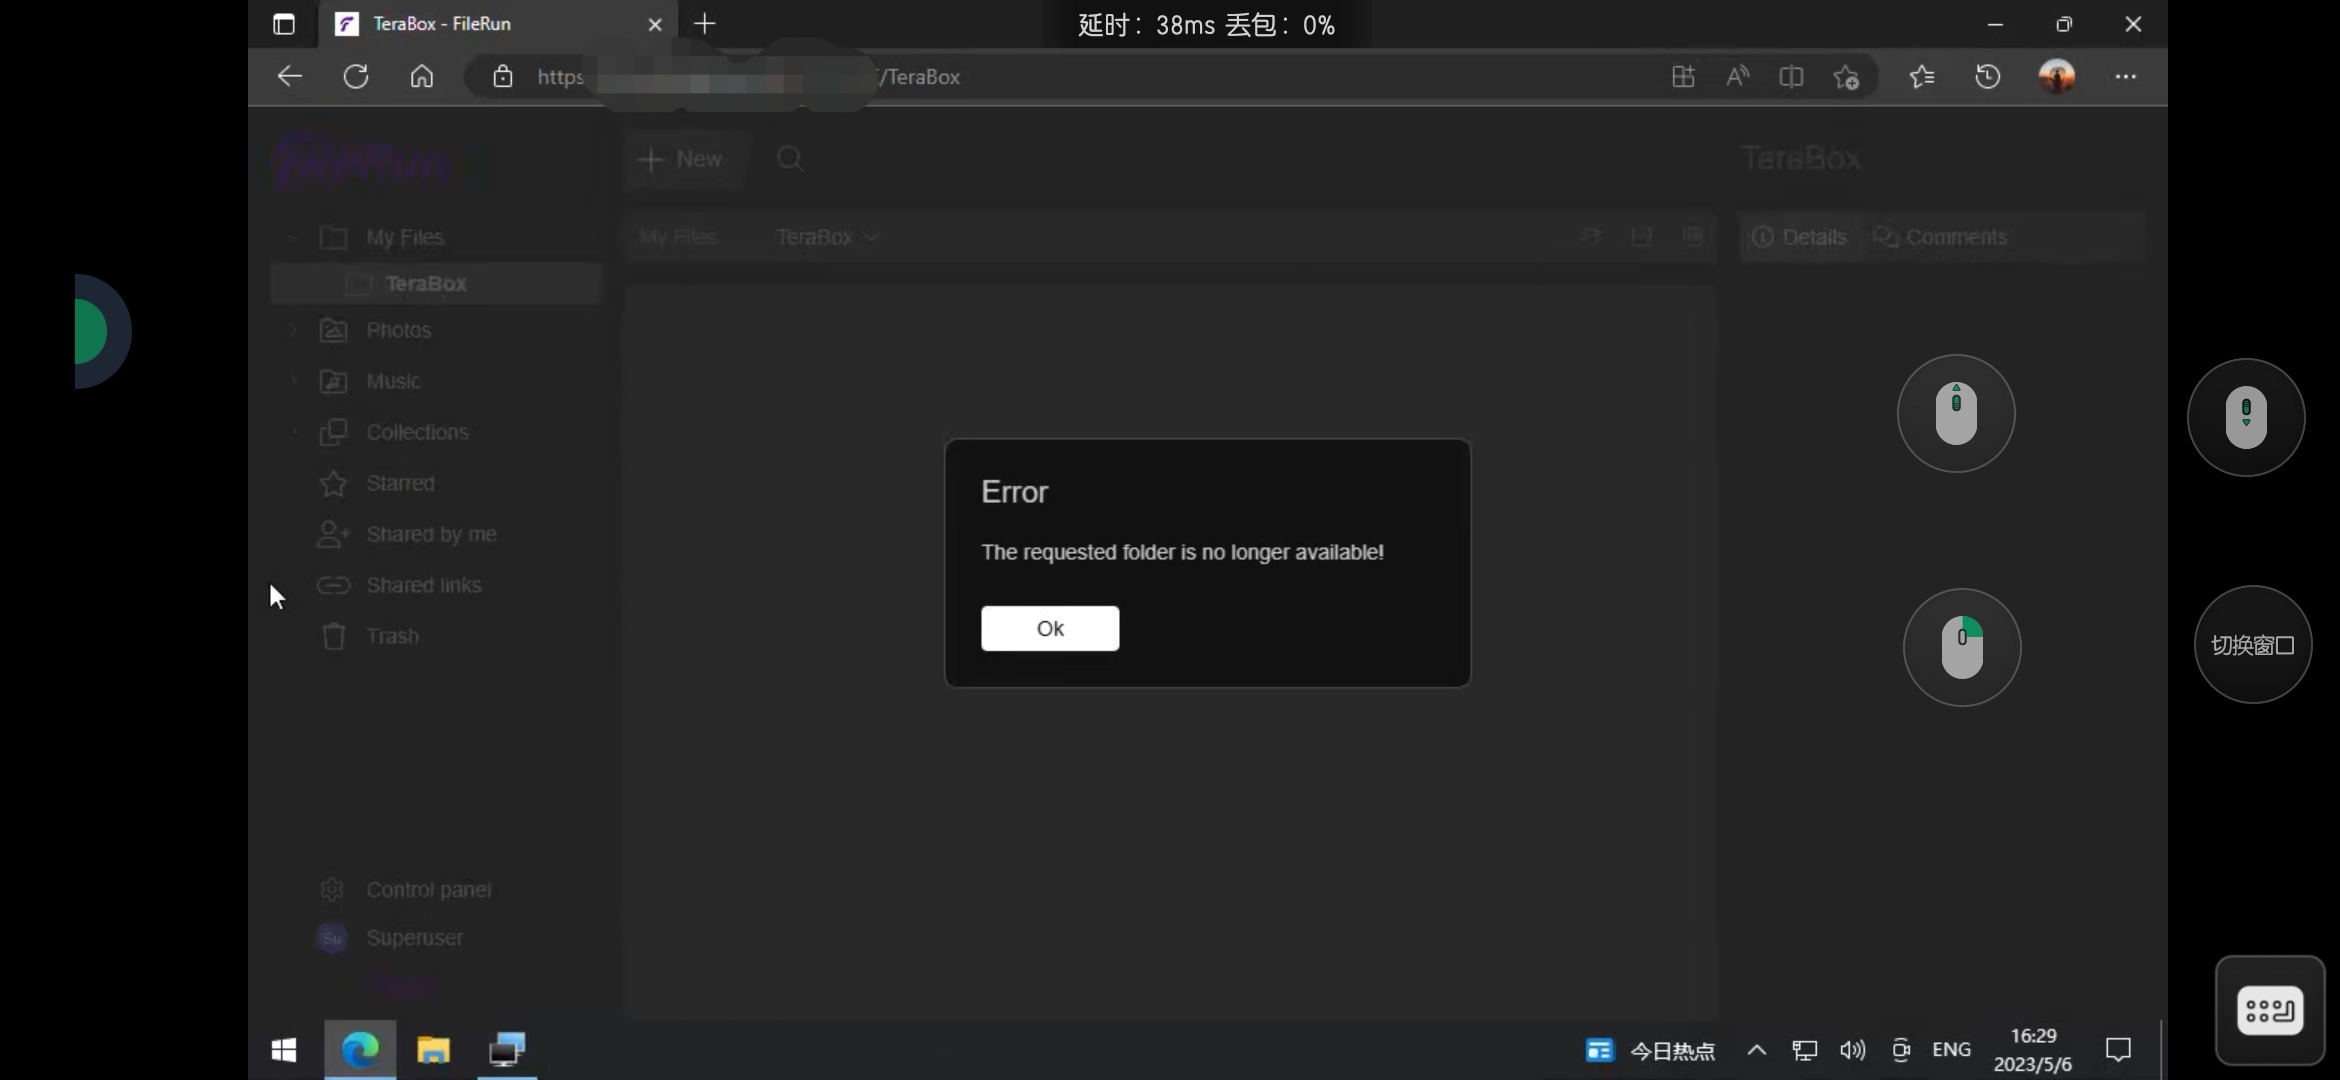Screen dimensions: 2340x1080
Task: Tap the right-click mouse overlay button
Action: pyautogui.click(x=1962, y=647)
